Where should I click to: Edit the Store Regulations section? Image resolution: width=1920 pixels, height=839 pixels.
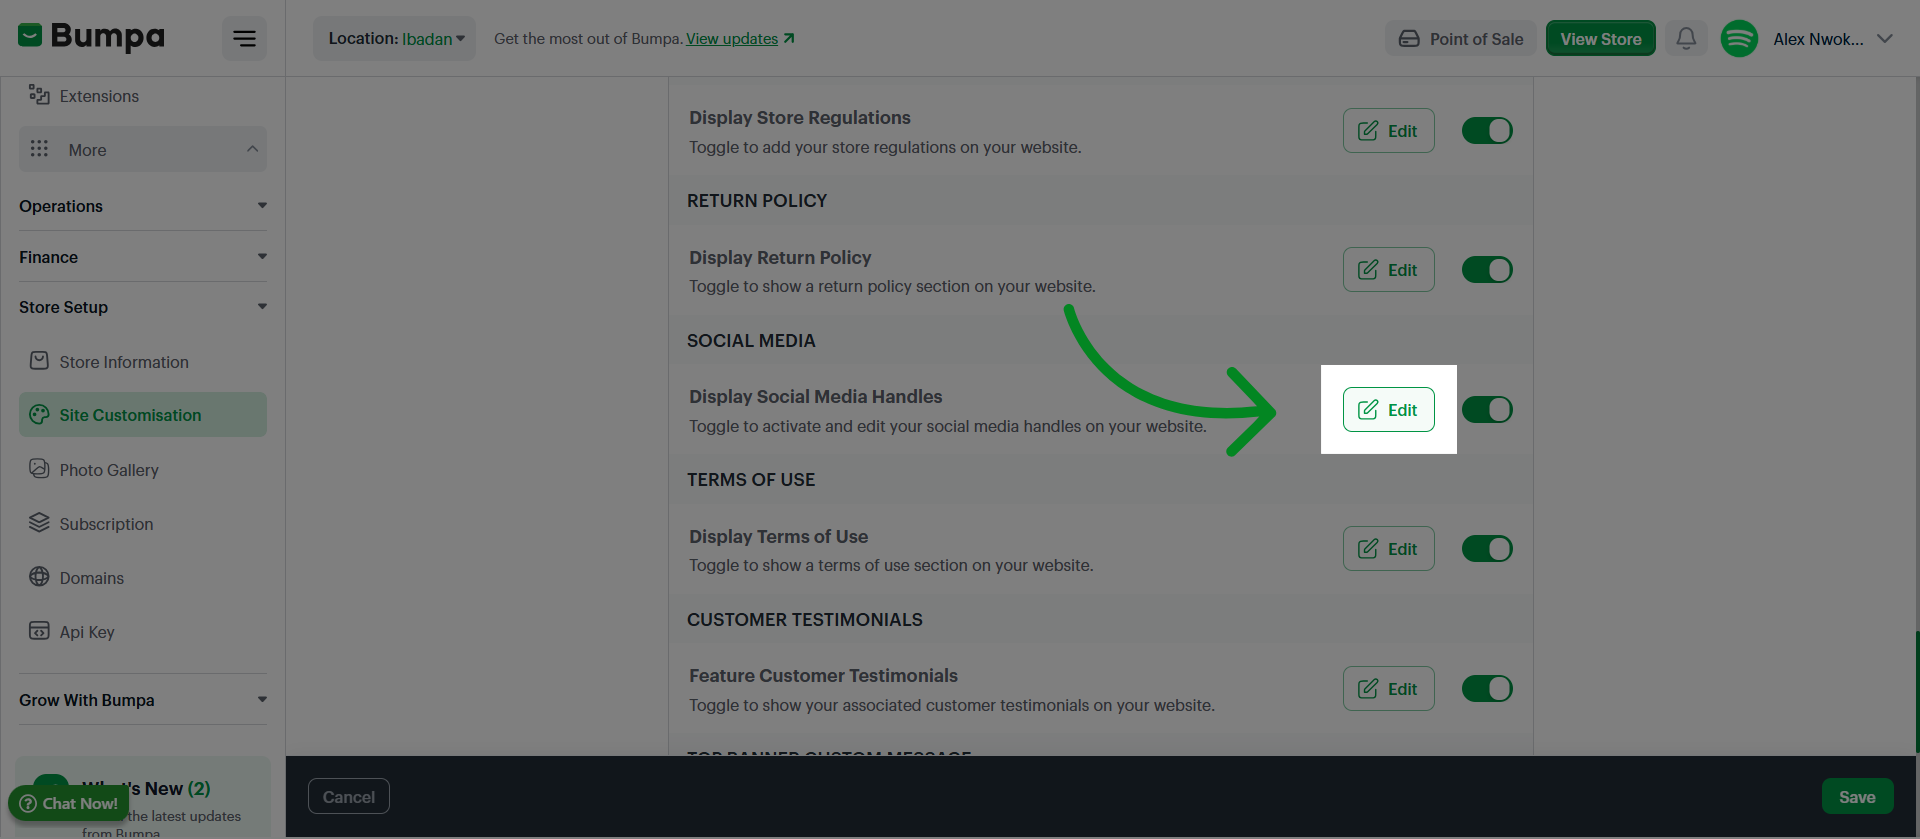click(1388, 131)
